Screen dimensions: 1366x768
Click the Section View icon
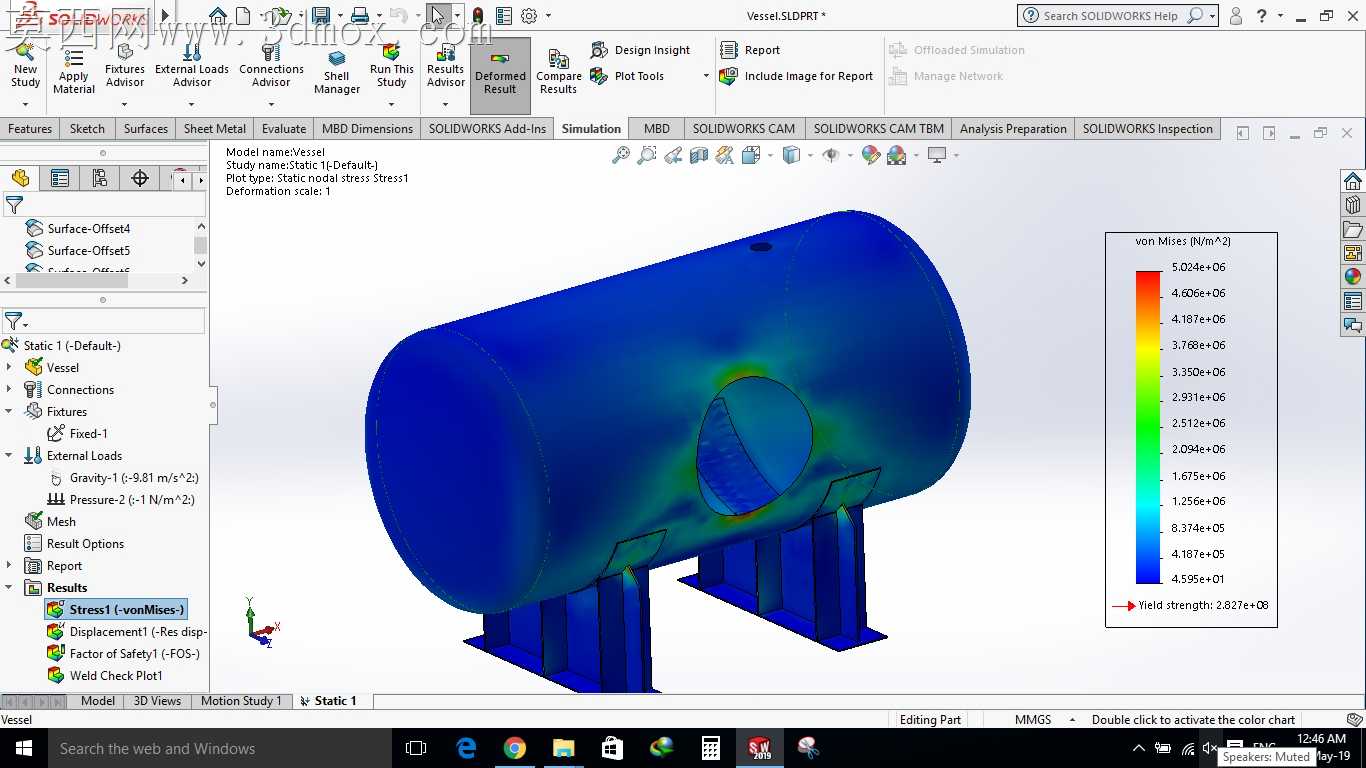pyautogui.click(x=699, y=155)
